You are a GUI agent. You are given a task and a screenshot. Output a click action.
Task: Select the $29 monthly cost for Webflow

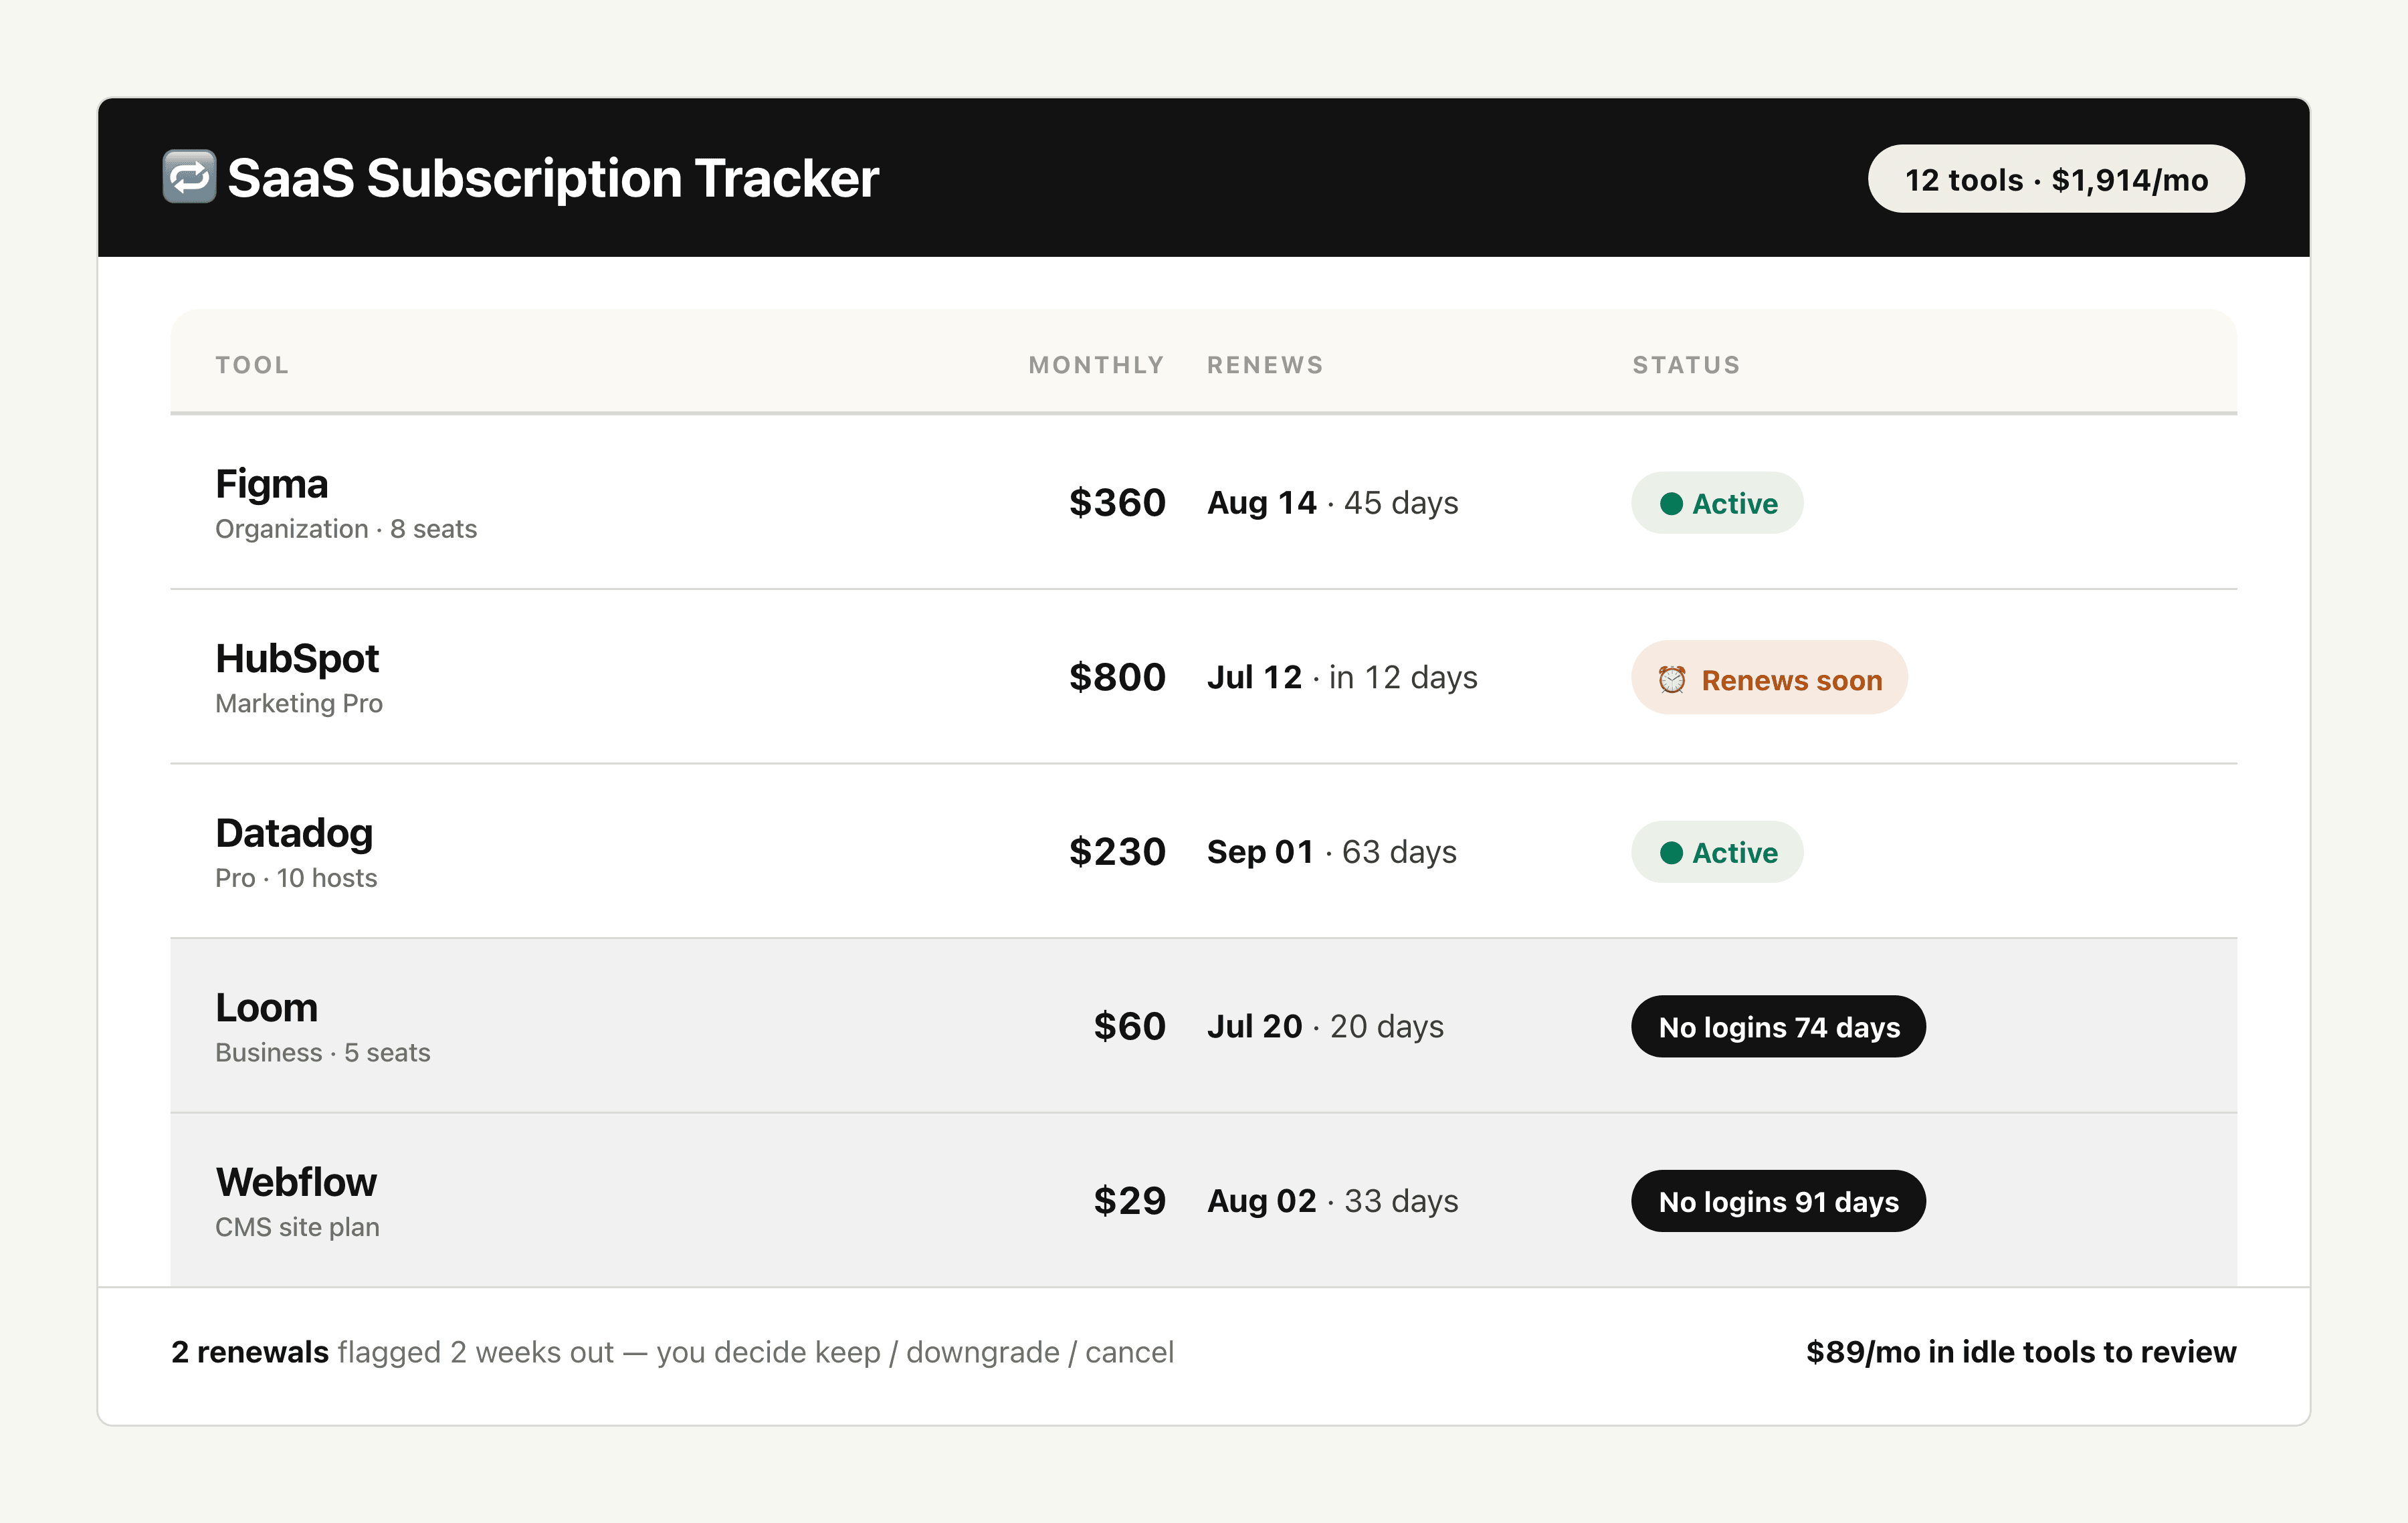(1129, 1200)
